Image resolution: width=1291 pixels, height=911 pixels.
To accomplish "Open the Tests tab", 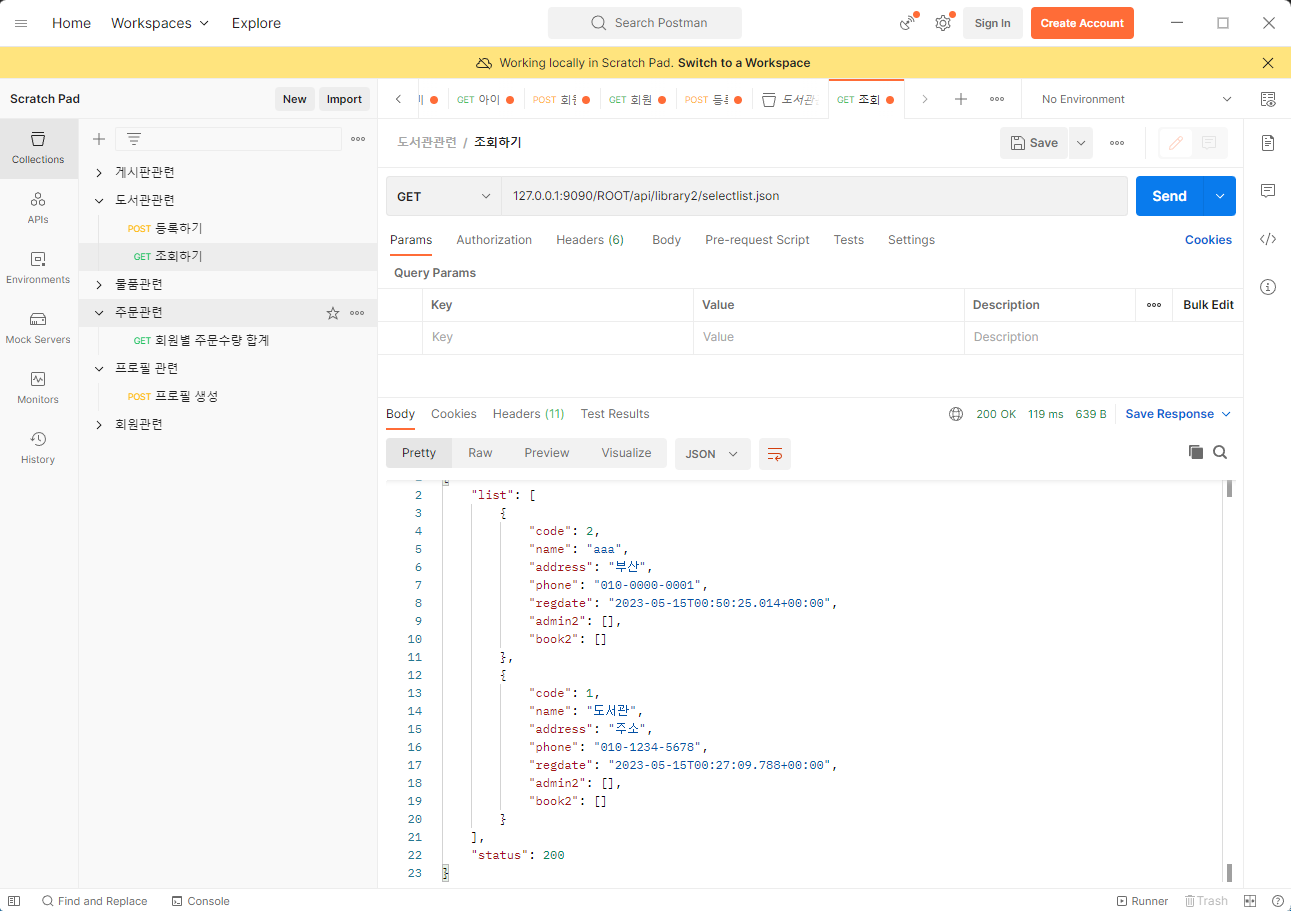I will click(x=848, y=240).
